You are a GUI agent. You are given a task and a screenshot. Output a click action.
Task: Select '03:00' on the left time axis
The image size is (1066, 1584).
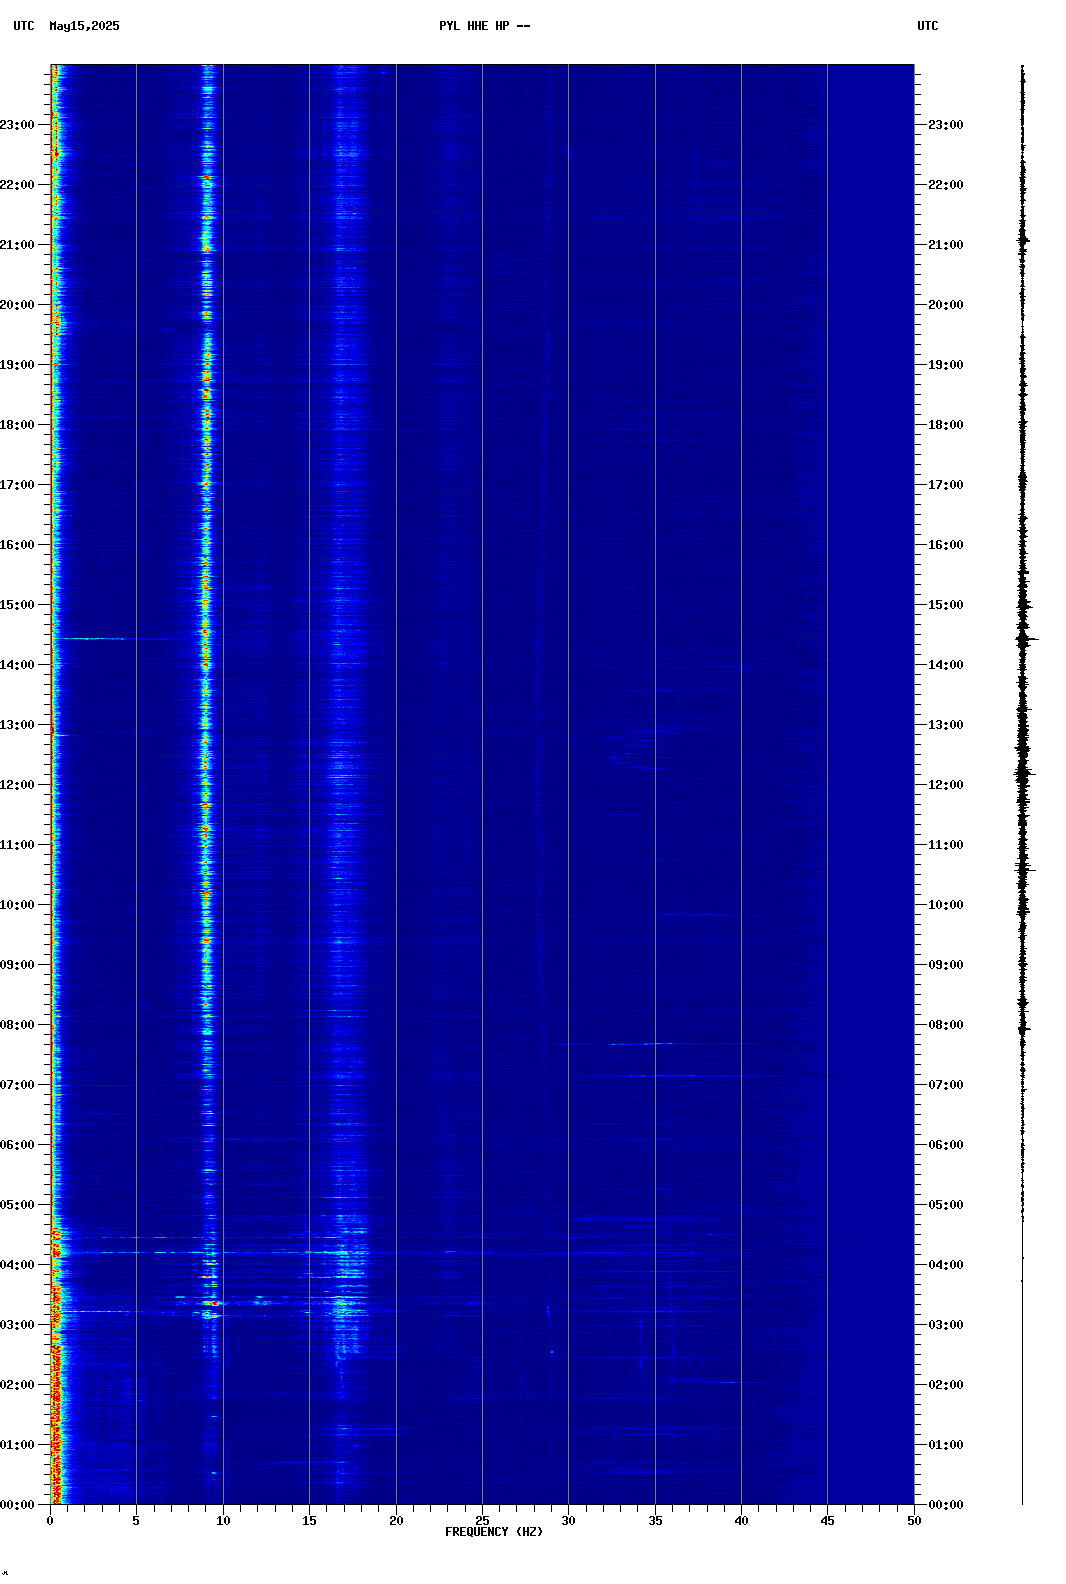(17, 1325)
